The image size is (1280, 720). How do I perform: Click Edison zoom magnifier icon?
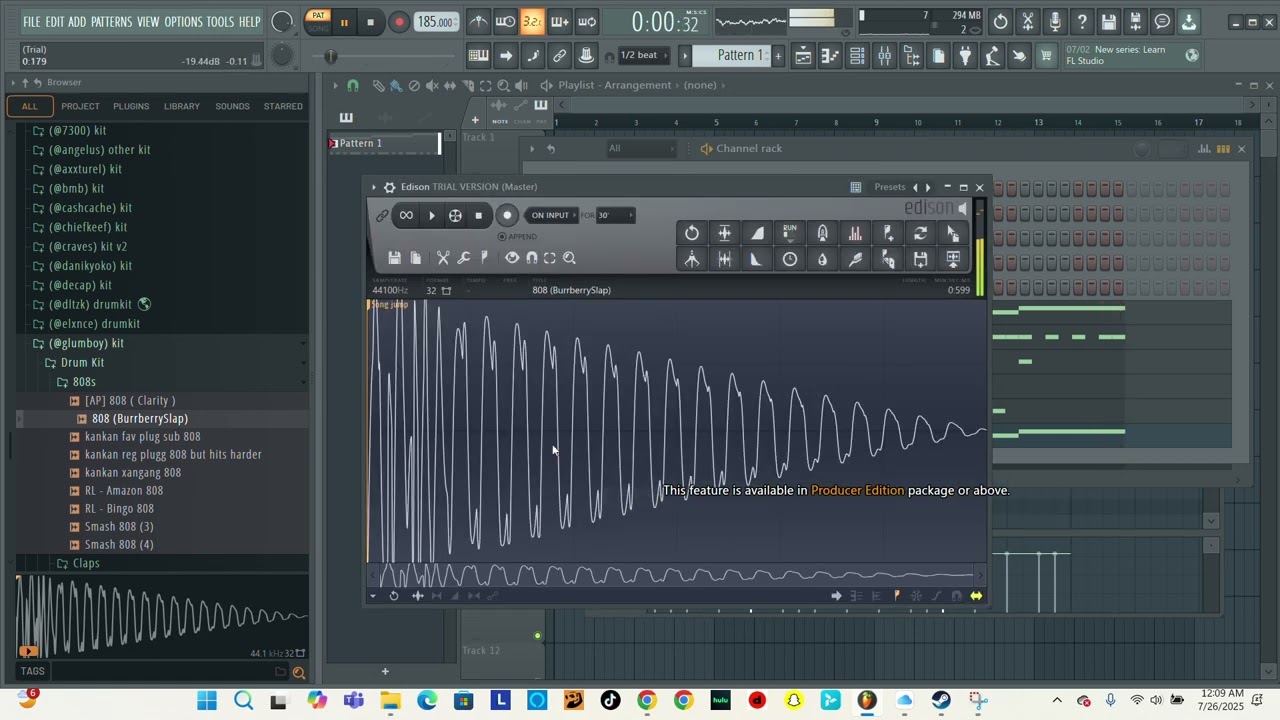(569, 258)
